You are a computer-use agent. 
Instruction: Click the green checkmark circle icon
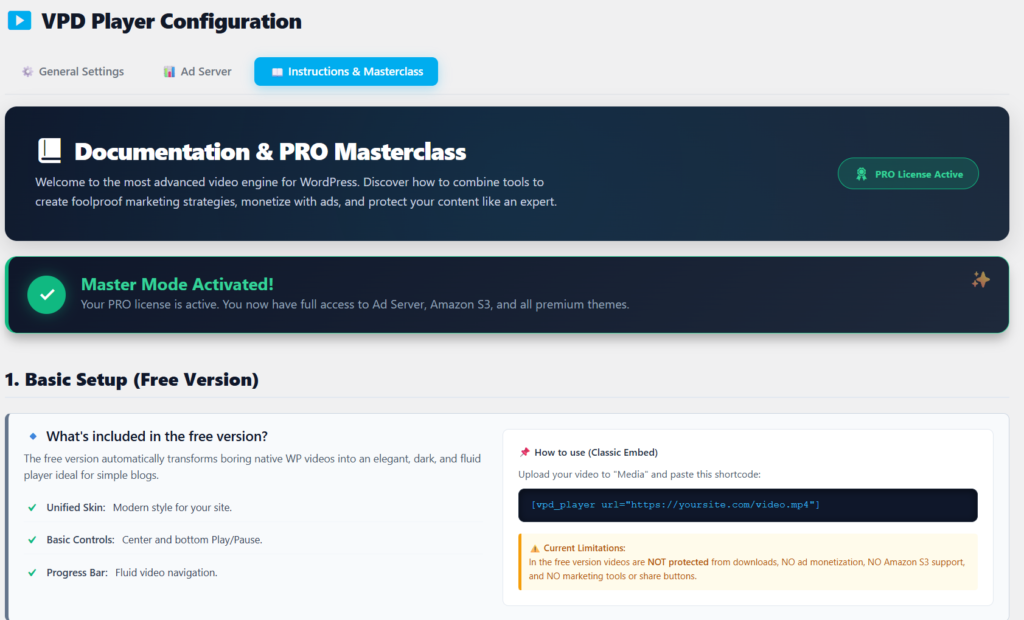coord(46,294)
